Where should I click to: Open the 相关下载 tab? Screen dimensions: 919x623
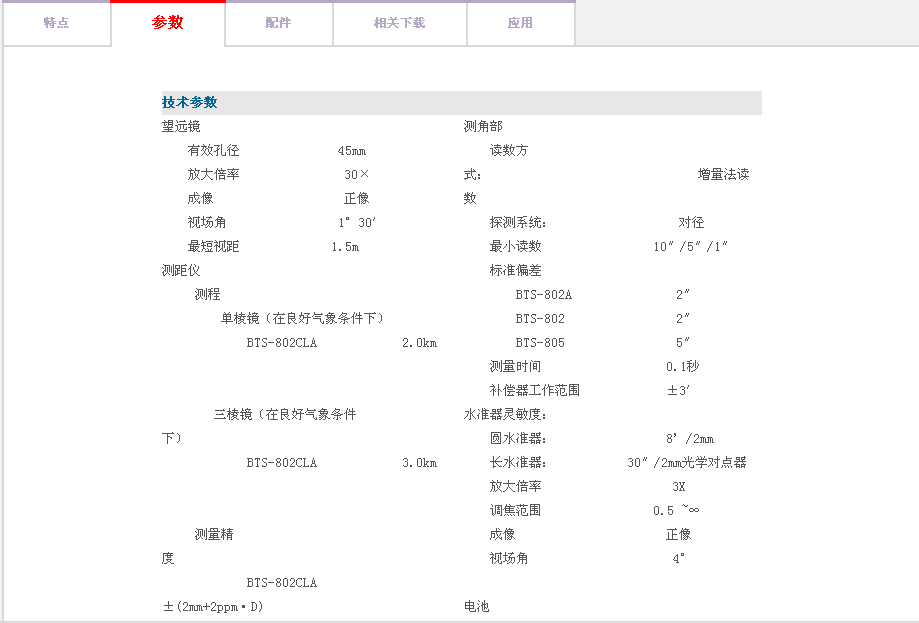[x=399, y=23]
